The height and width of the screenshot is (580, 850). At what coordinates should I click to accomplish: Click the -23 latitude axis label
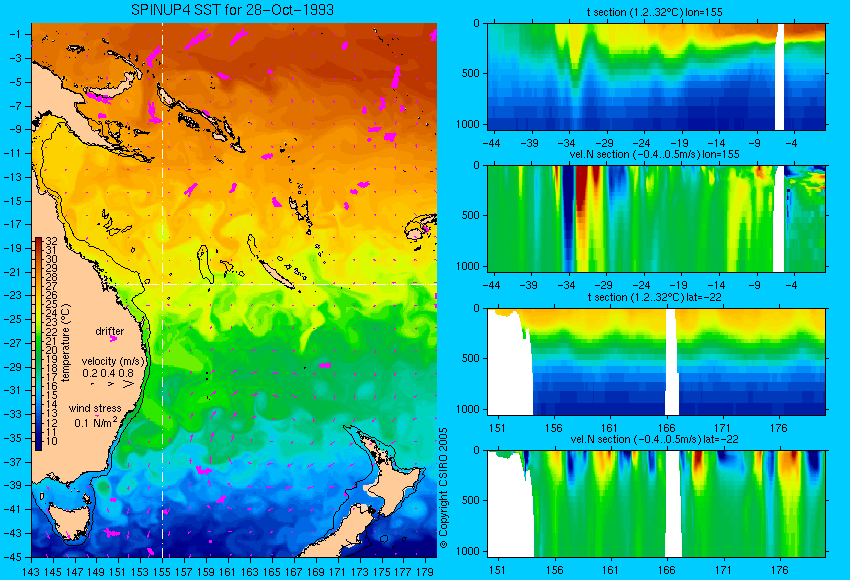coord(14,295)
